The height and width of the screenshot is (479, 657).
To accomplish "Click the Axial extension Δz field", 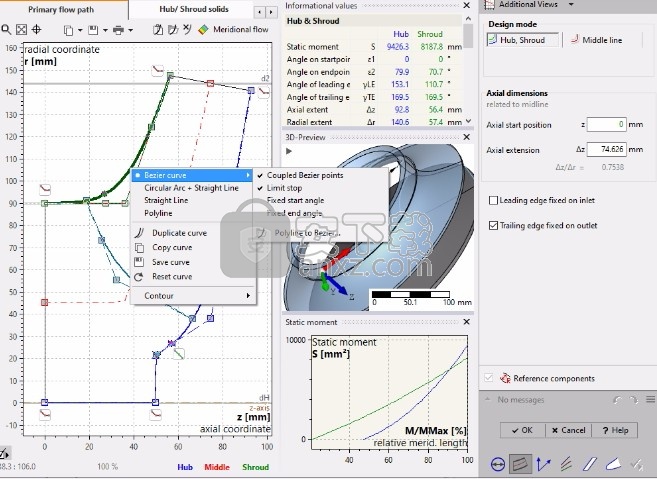I will click(606, 149).
